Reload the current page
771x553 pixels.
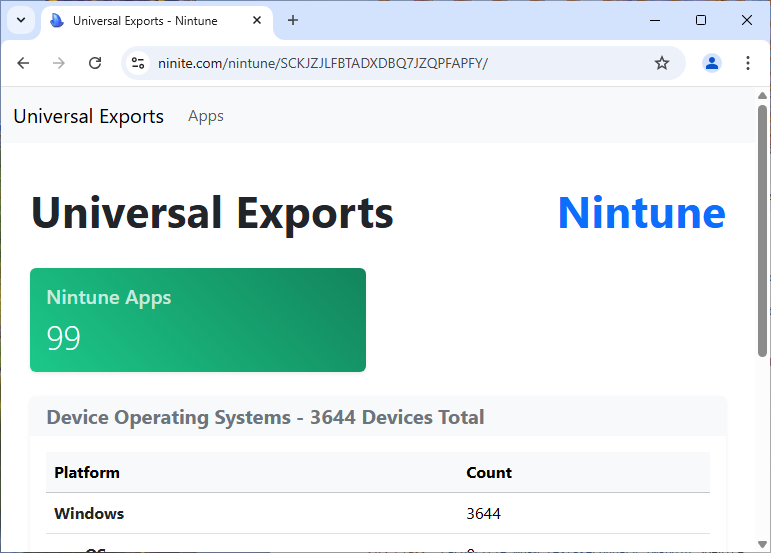95,63
